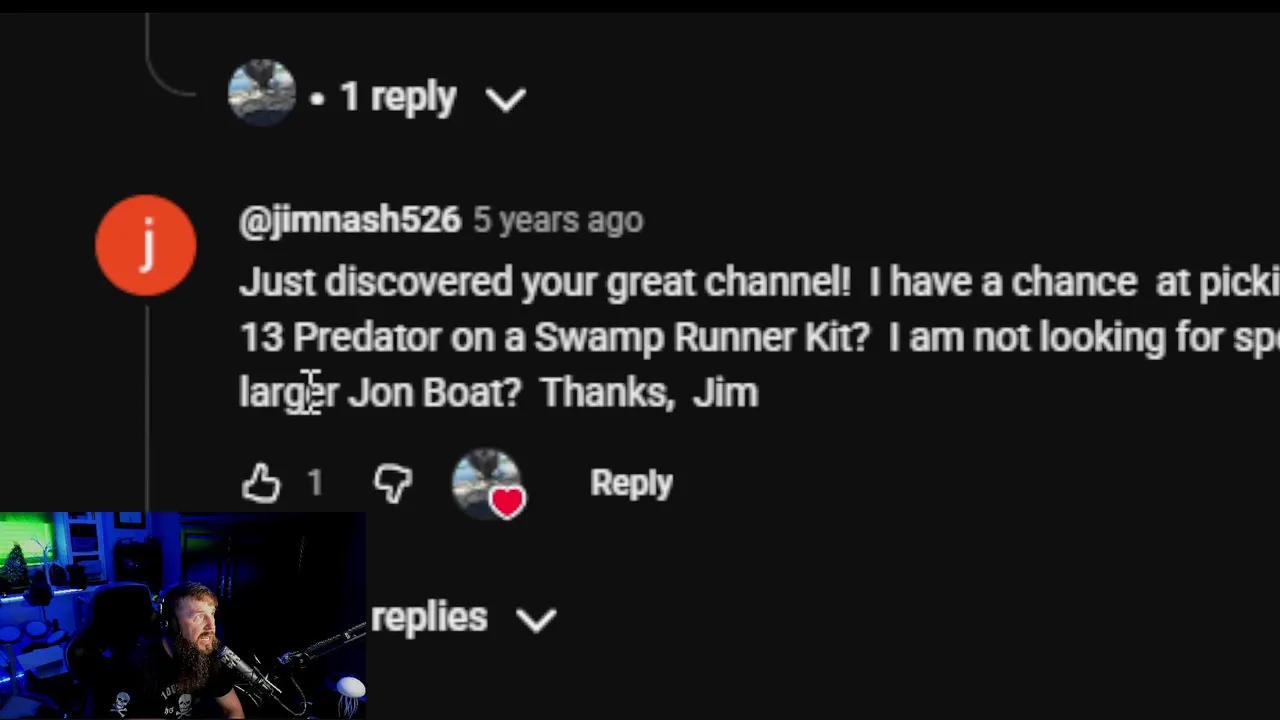The height and width of the screenshot is (720, 1280).
Task: Expand the "1 reply" chevron arrow
Action: 506,99
